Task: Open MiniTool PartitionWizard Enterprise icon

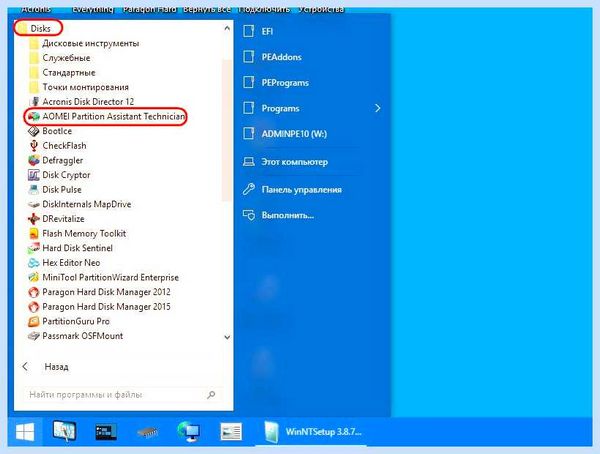Action: tap(34, 277)
